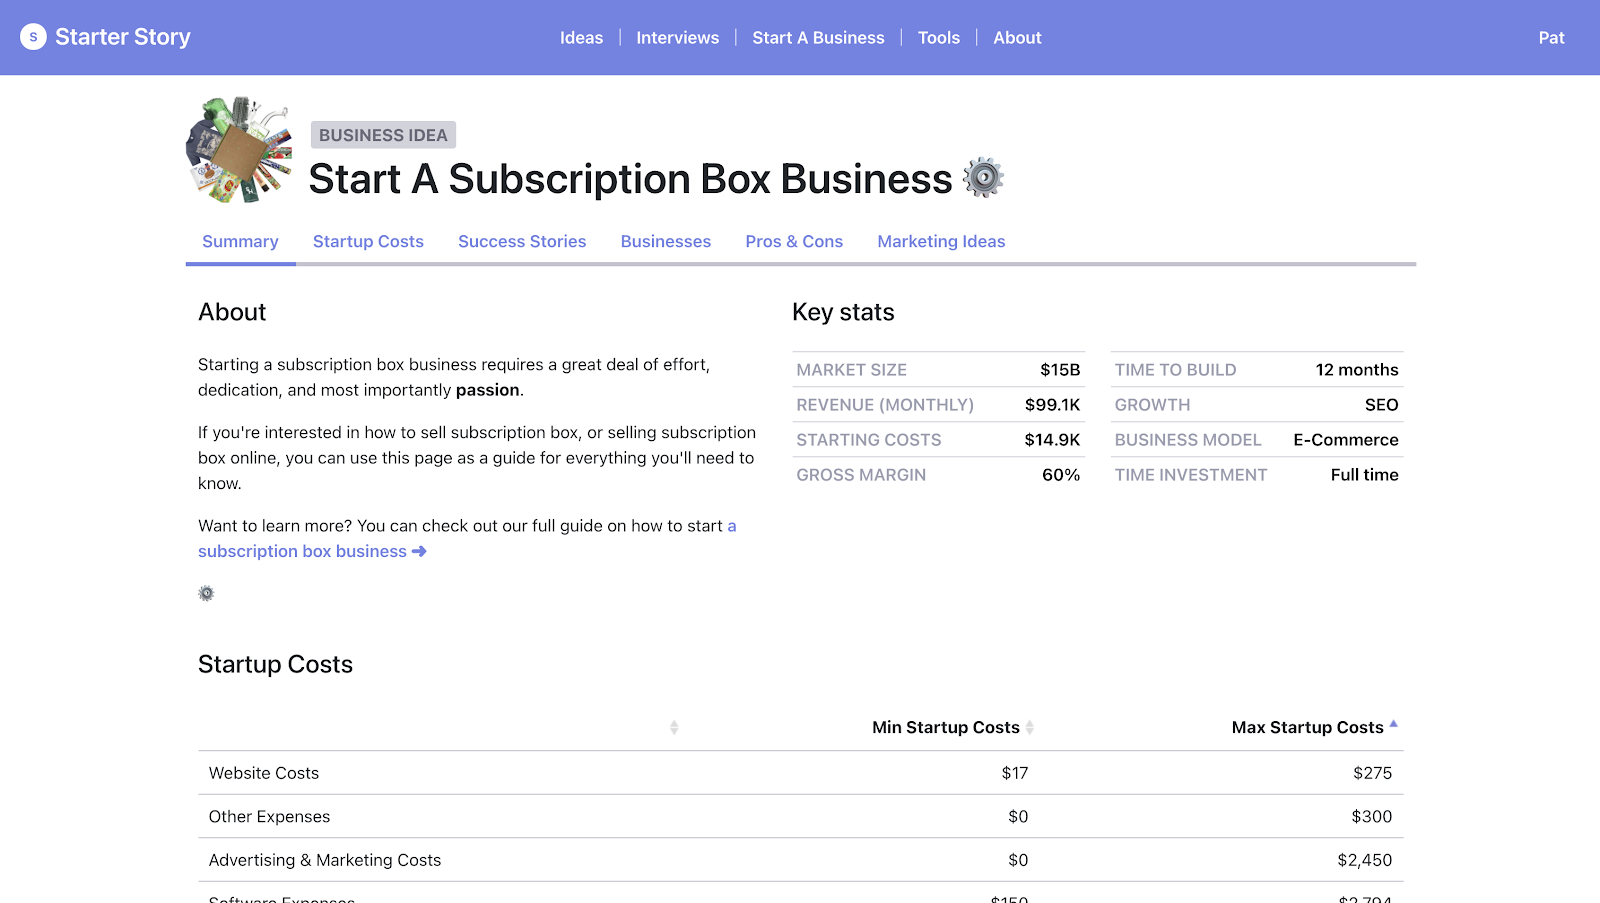1600x903 pixels.
Task: Click the $275 Website Costs maximum
Action: click(1373, 772)
